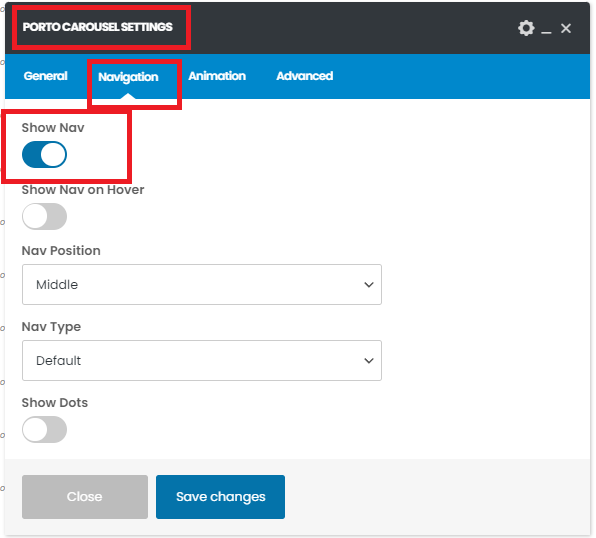Turn on the Show Dots switch
The height and width of the screenshot is (538, 596).
(44, 429)
